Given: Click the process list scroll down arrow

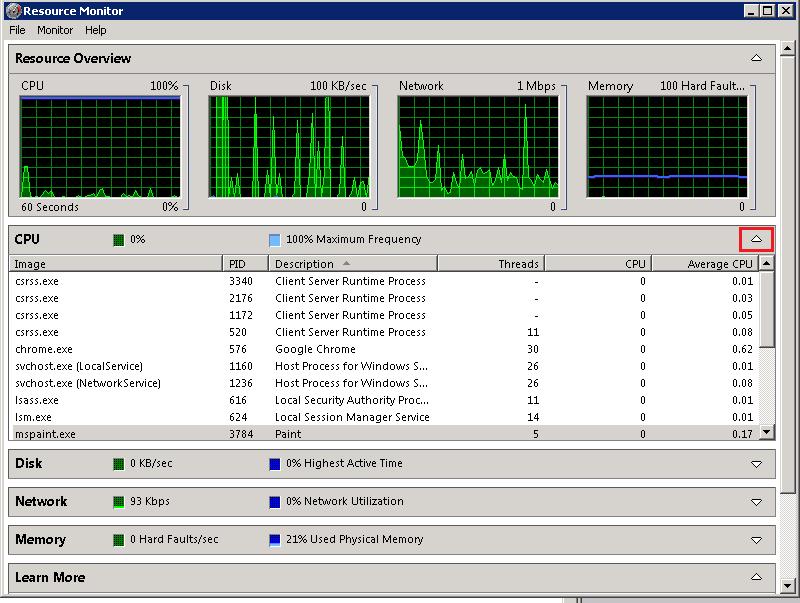Looking at the screenshot, I should pyautogui.click(x=766, y=433).
